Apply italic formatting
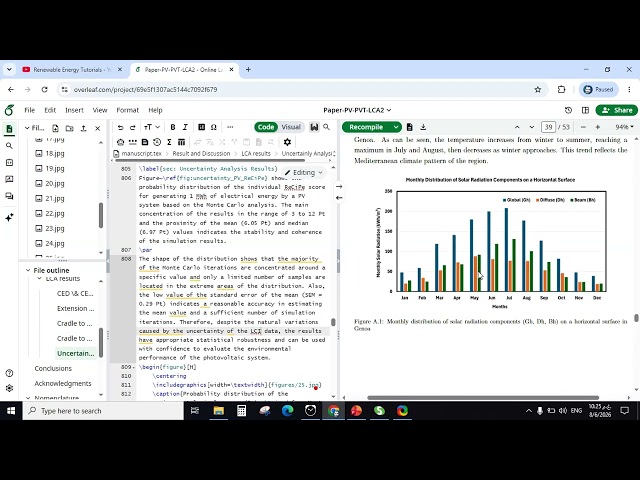Viewport: 640px width, 480px height. tap(185, 127)
